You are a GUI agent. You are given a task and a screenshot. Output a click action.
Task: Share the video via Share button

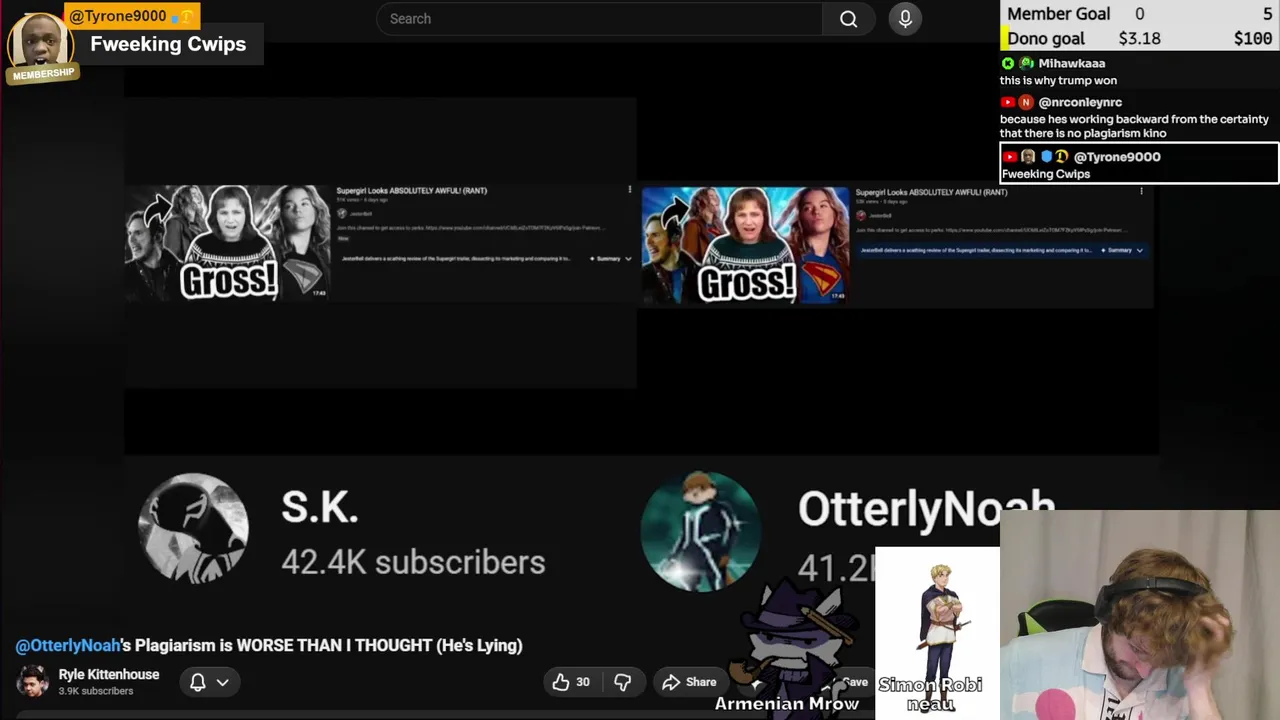[689, 682]
